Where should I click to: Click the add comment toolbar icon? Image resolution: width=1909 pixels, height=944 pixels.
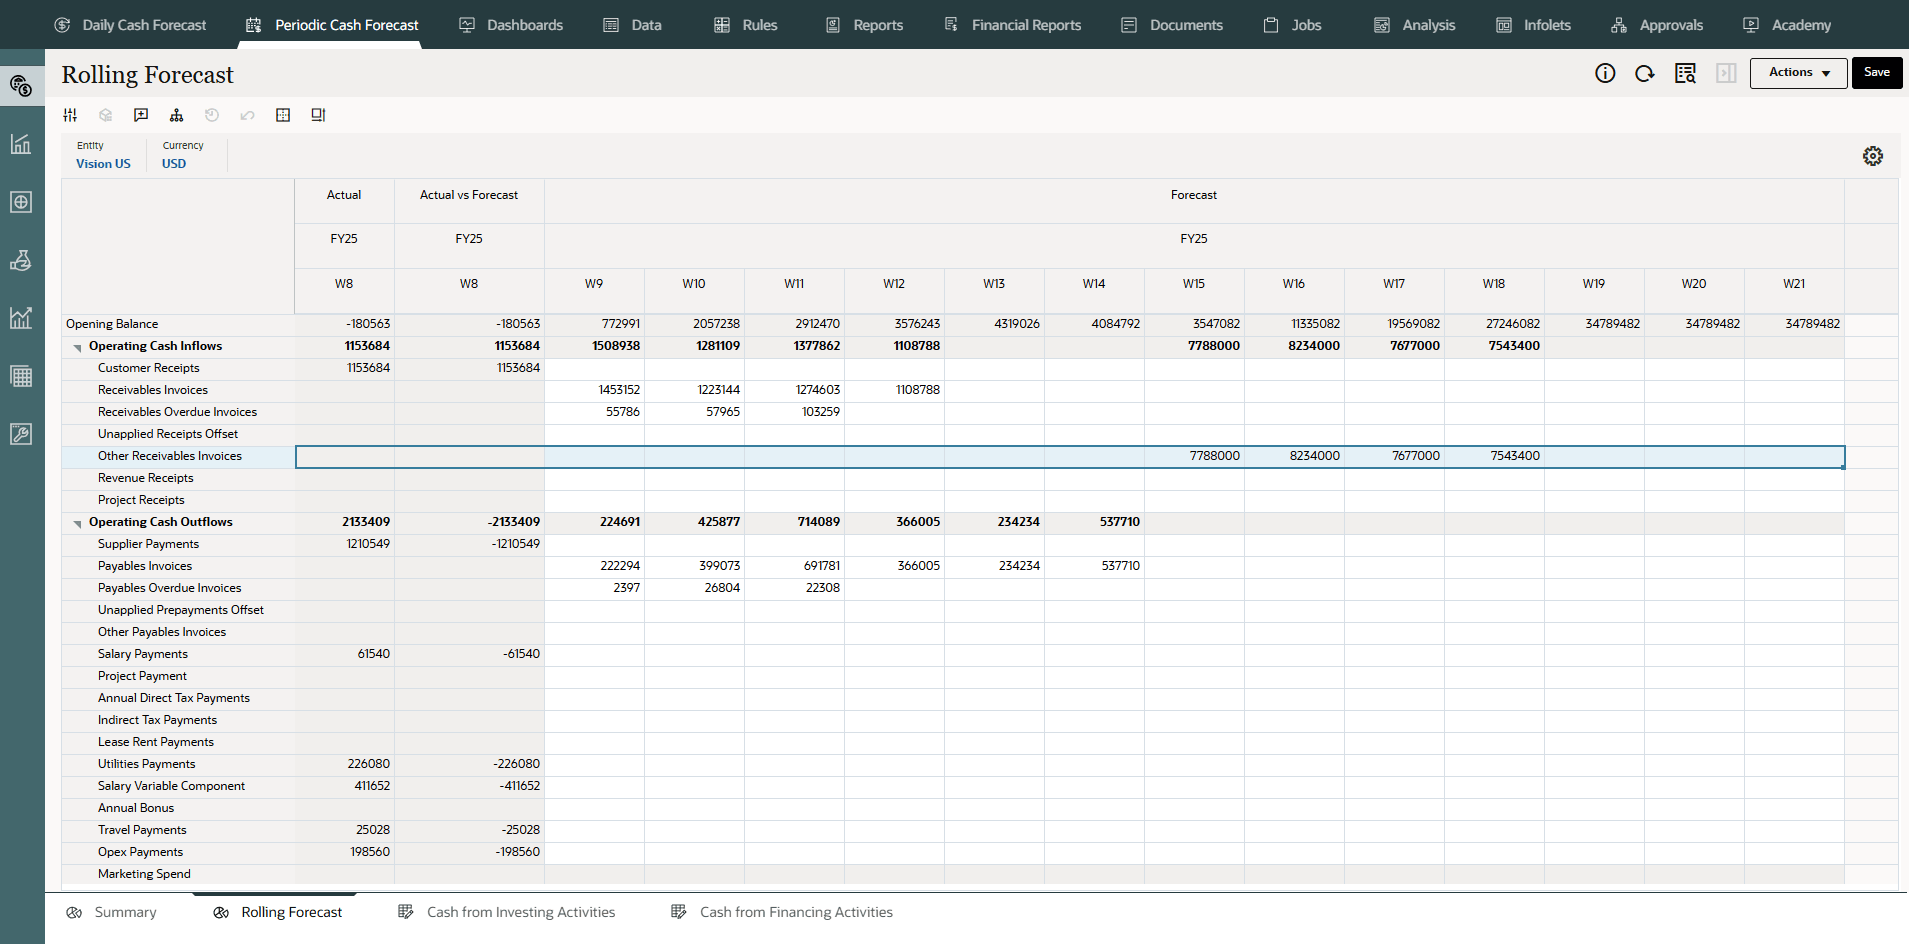[141, 115]
